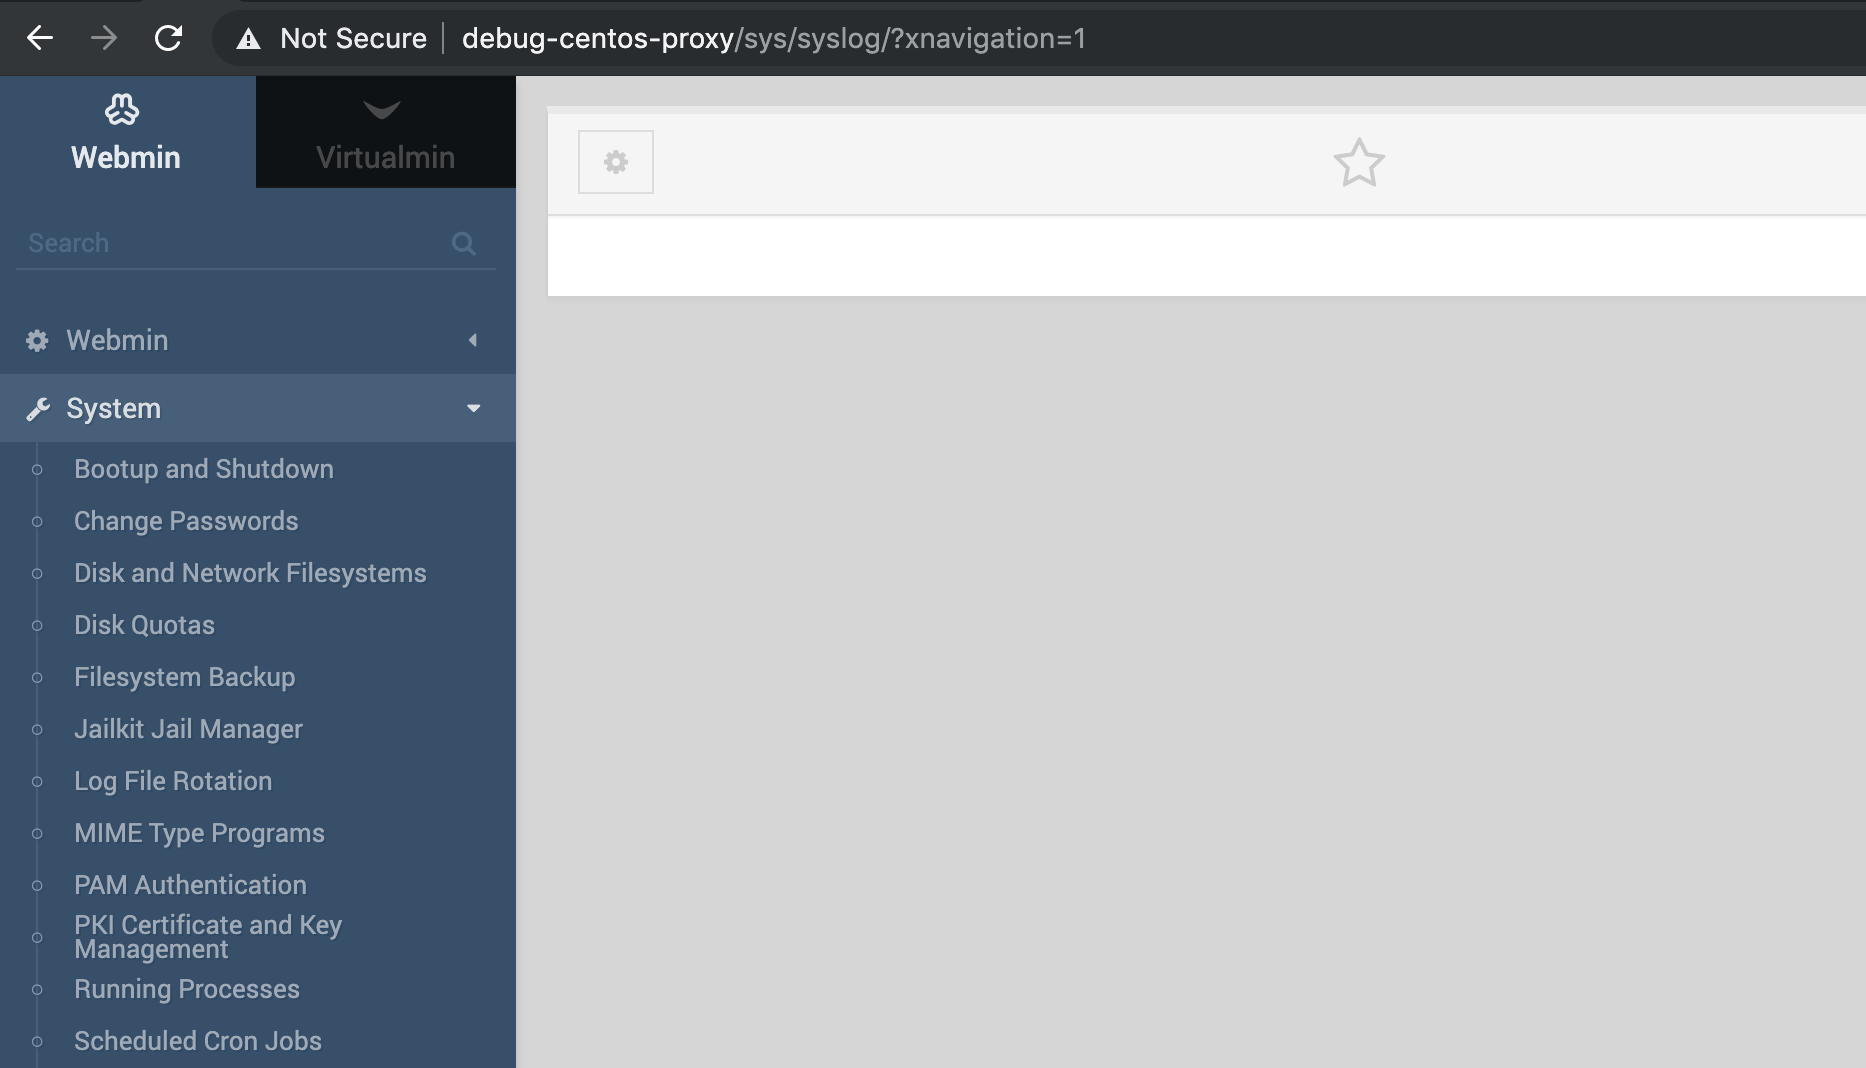Click the browser back arrow

click(x=40, y=38)
